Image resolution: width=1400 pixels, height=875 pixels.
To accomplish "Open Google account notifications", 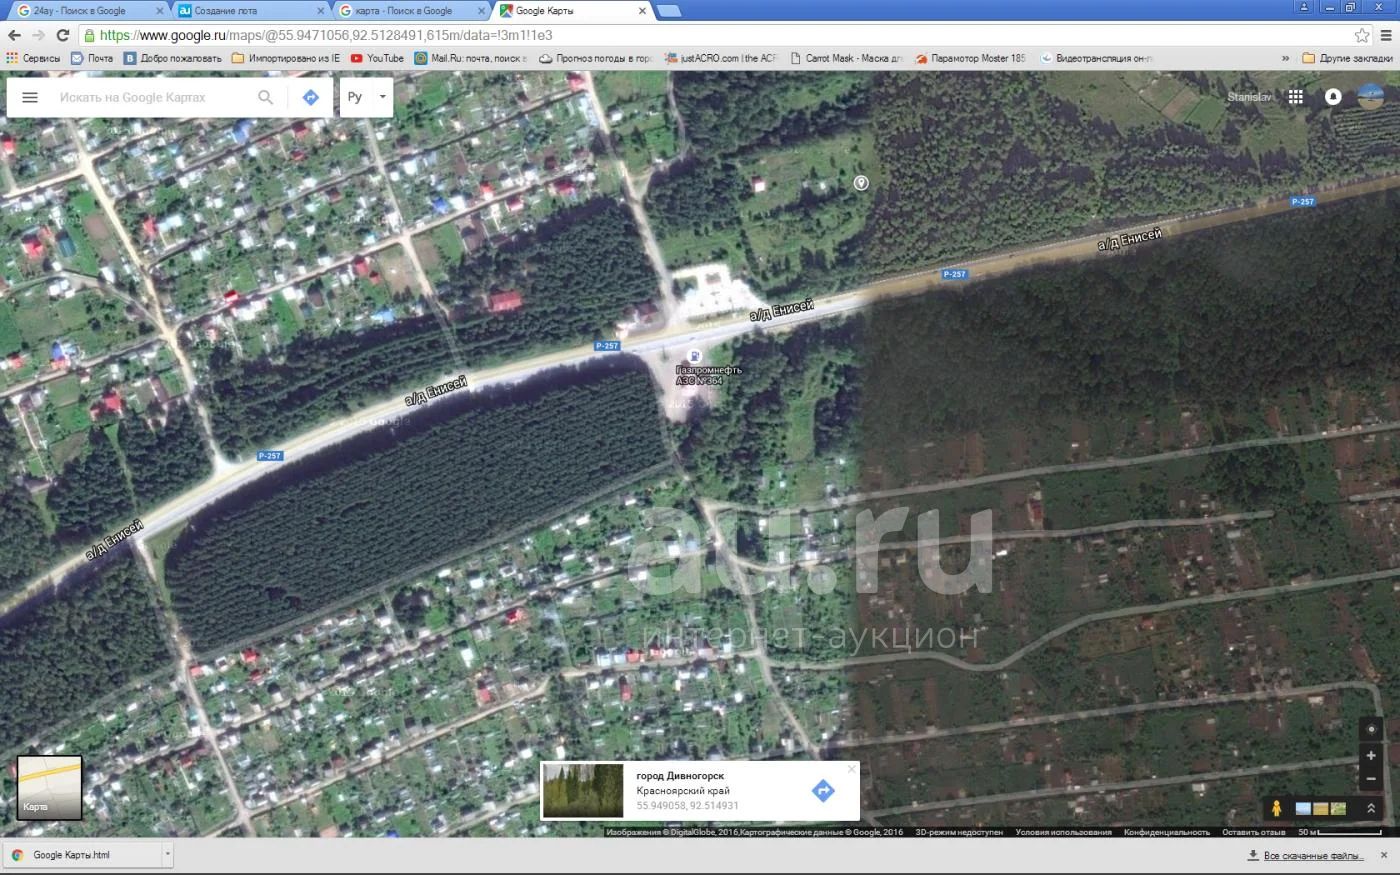I will click(x=1332, y=97).
